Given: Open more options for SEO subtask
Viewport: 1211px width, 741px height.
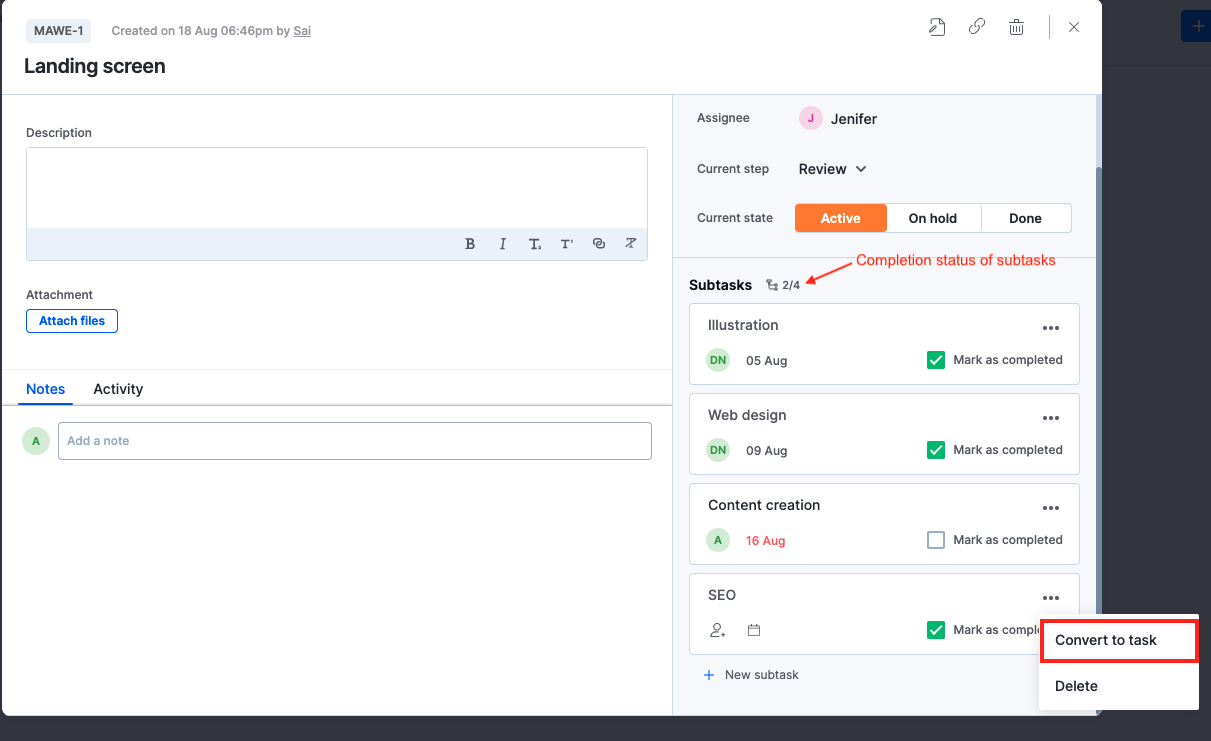Looking at the screenshot, I should click(x=1051, y=598).
